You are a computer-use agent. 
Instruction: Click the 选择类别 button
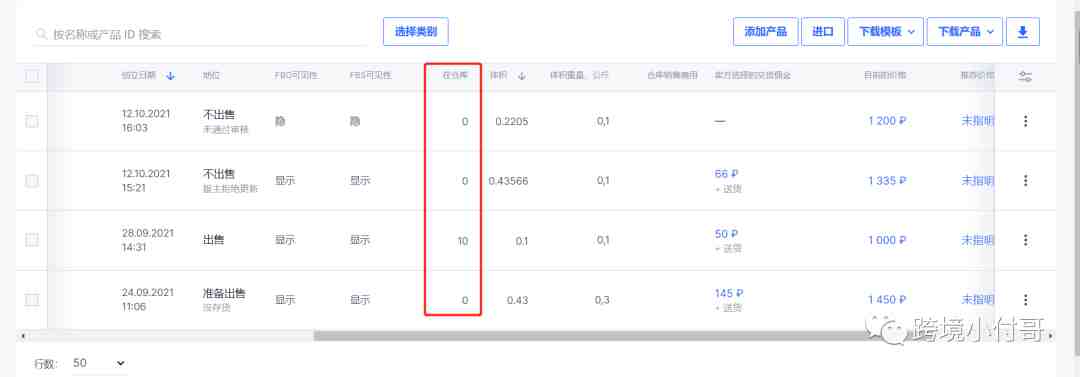point(415,32)
